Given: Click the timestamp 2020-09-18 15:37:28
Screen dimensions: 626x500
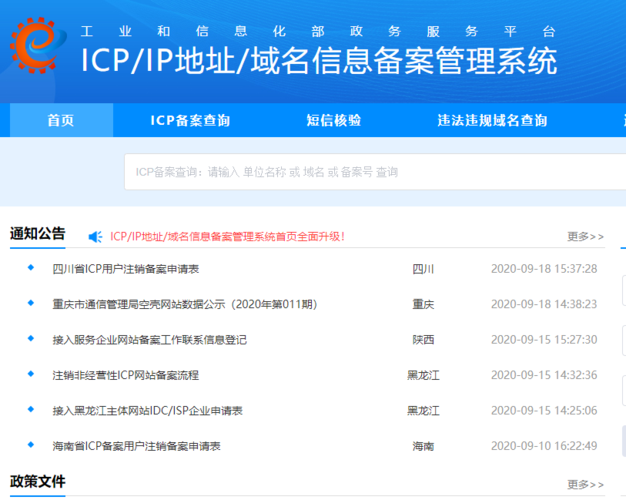Looking at the screenshot, I should pos(544,269).
